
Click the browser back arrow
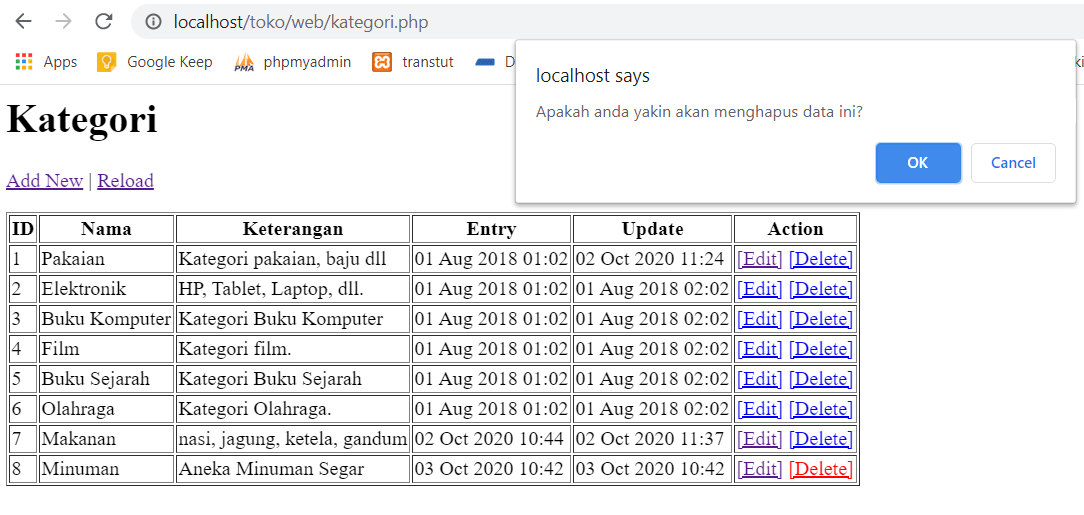[24, 22]
